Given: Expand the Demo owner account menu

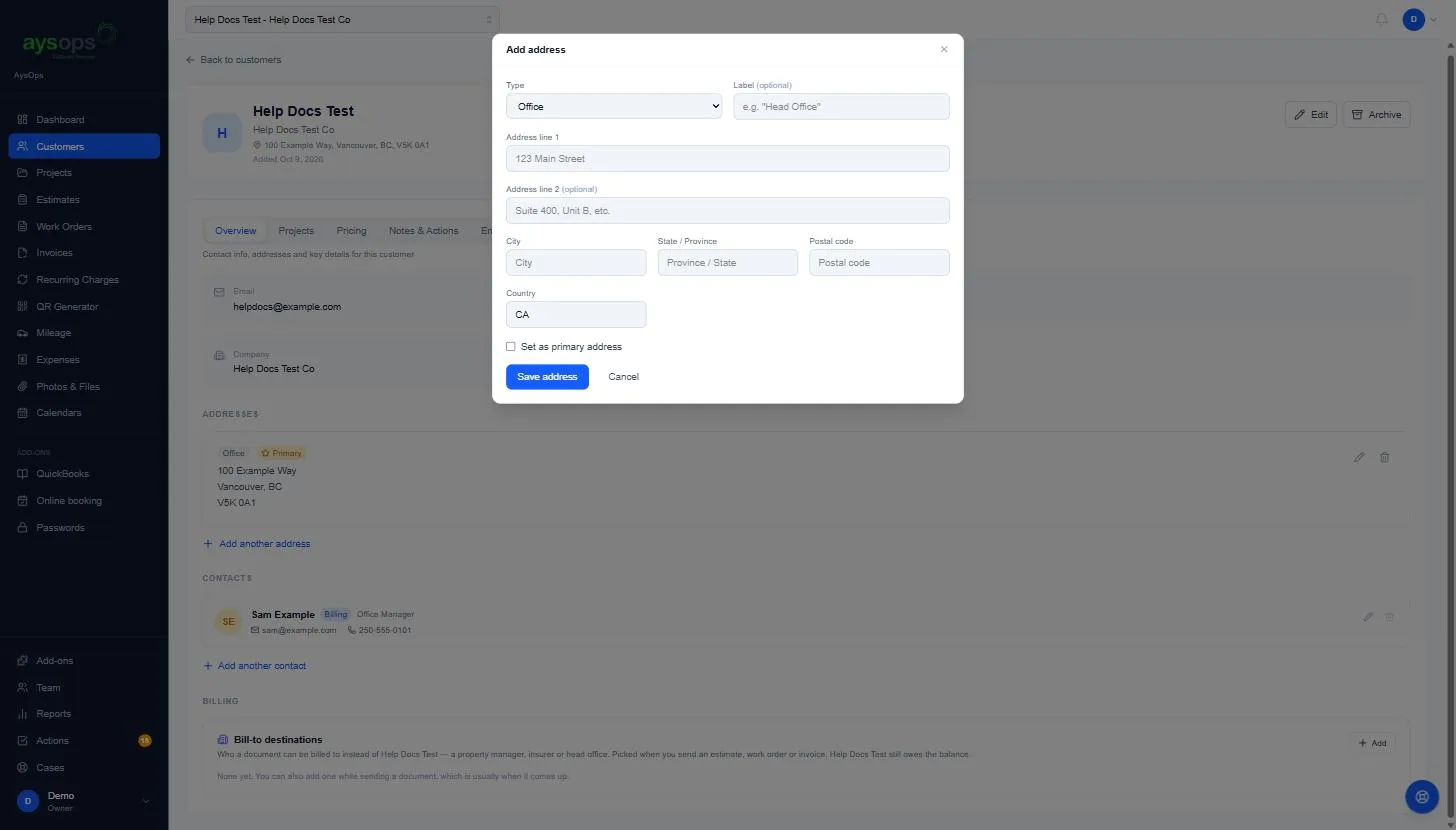Looking at the screenshot, I should pos(84,801).
